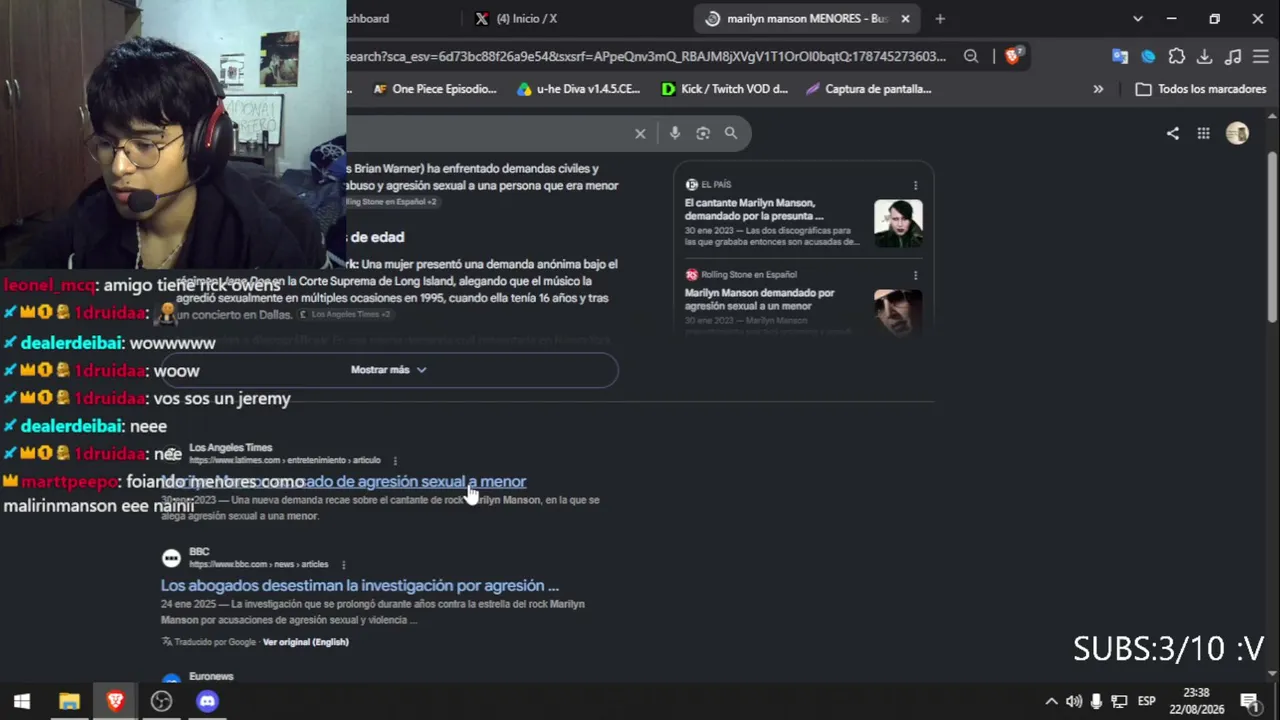Open Google Lens image search
Image resolution: width=1280 pixels, height=720 pixels.
(x=703, y=133)
